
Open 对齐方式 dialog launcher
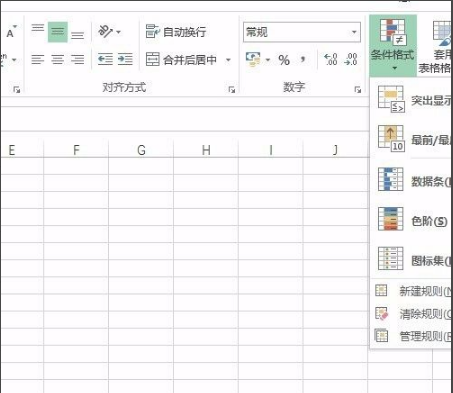(x=232, y=89)
